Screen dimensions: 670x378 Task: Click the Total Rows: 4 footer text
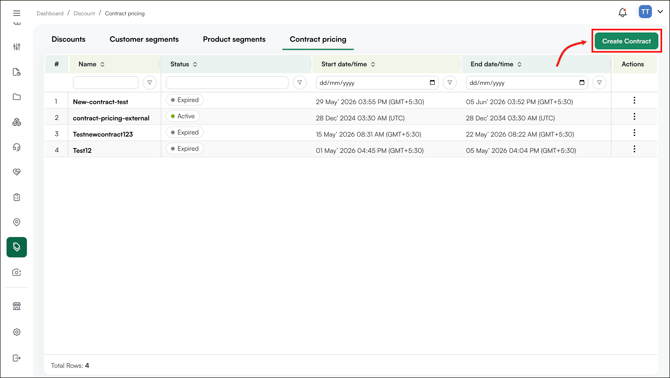coord(70,366)
